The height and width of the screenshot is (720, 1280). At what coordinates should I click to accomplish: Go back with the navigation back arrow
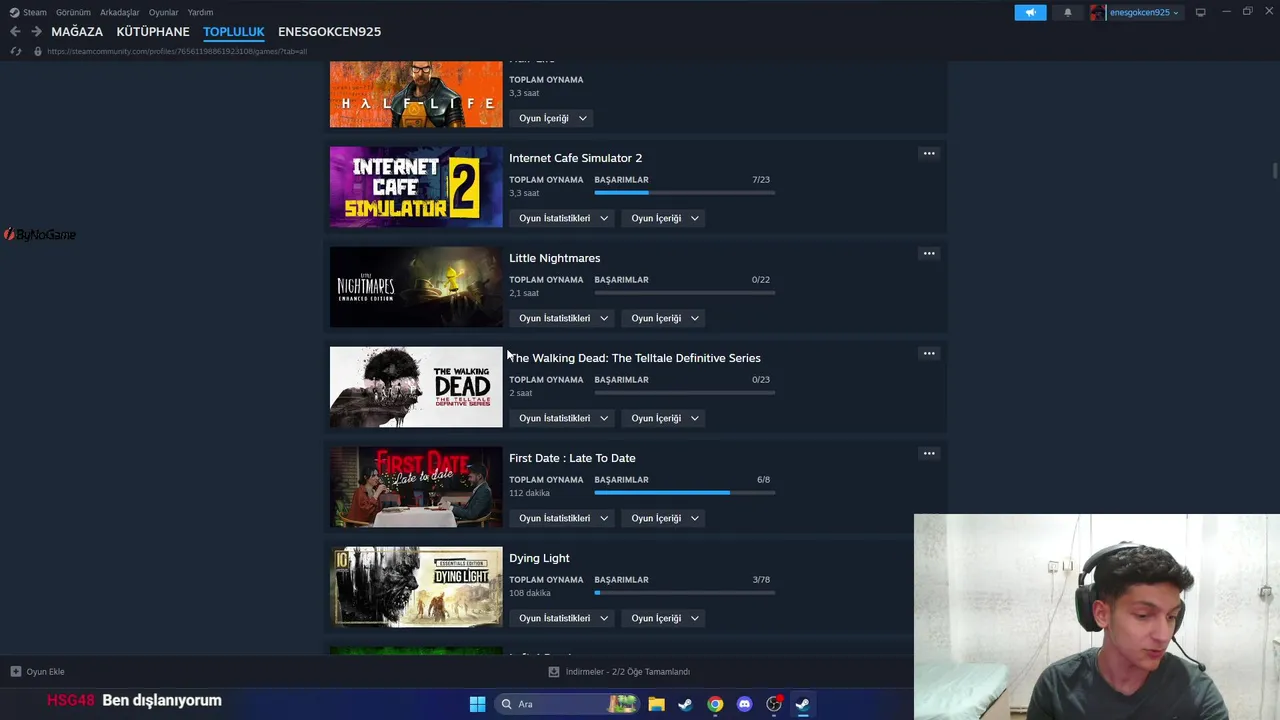(x=15, y=32)
